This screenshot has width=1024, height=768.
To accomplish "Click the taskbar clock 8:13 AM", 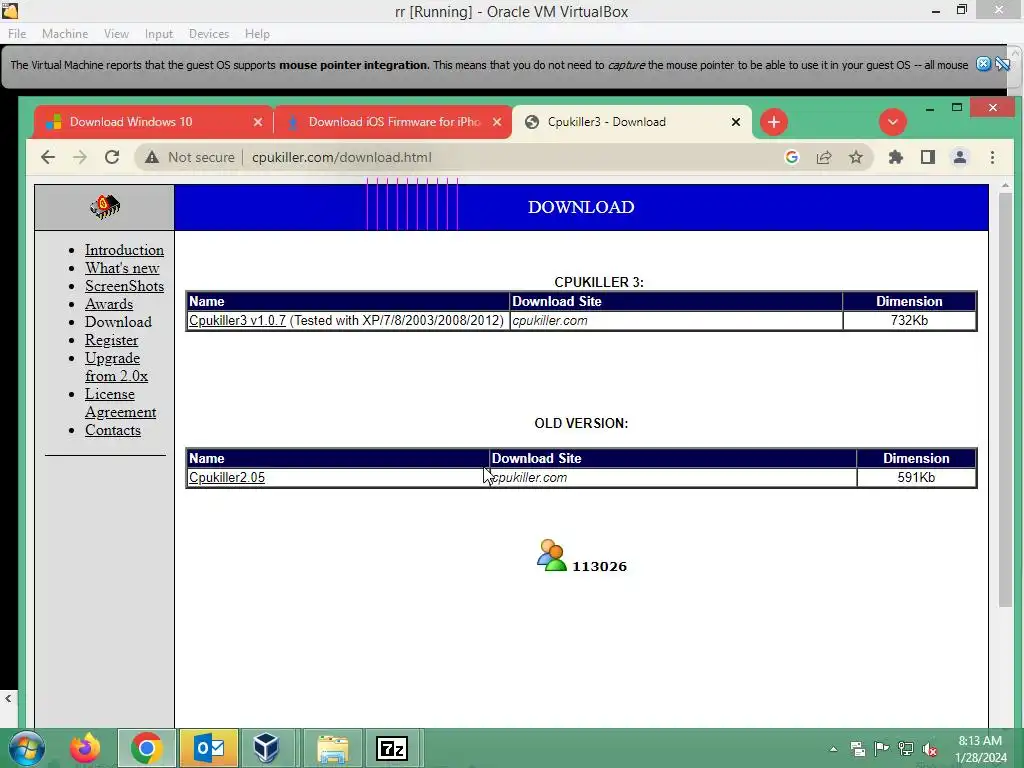I will (x=980, y=741).
